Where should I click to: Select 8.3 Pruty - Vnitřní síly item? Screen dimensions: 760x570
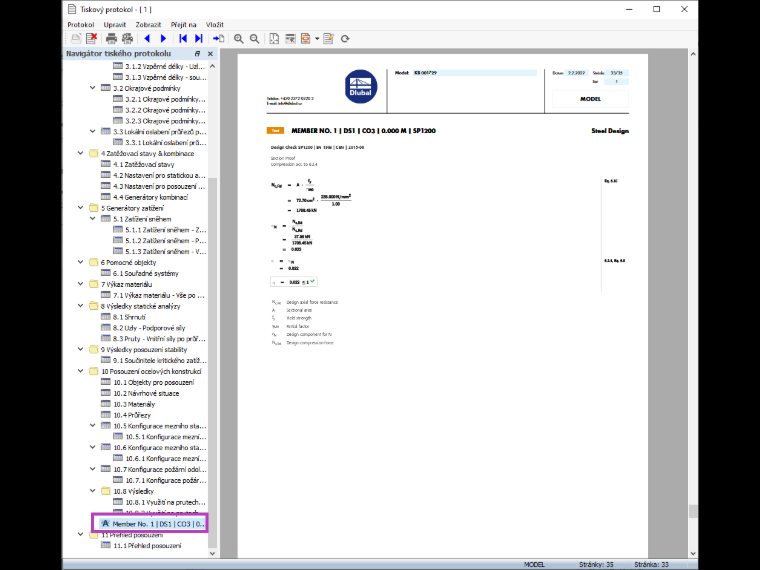click(159, 339)
